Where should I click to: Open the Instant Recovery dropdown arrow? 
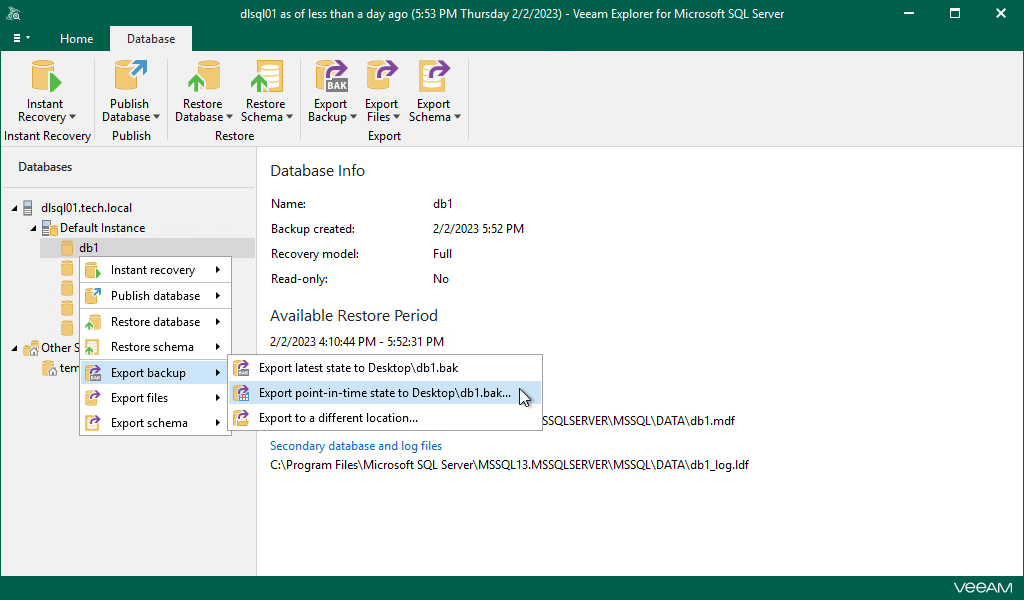click(x=72, y=117)
